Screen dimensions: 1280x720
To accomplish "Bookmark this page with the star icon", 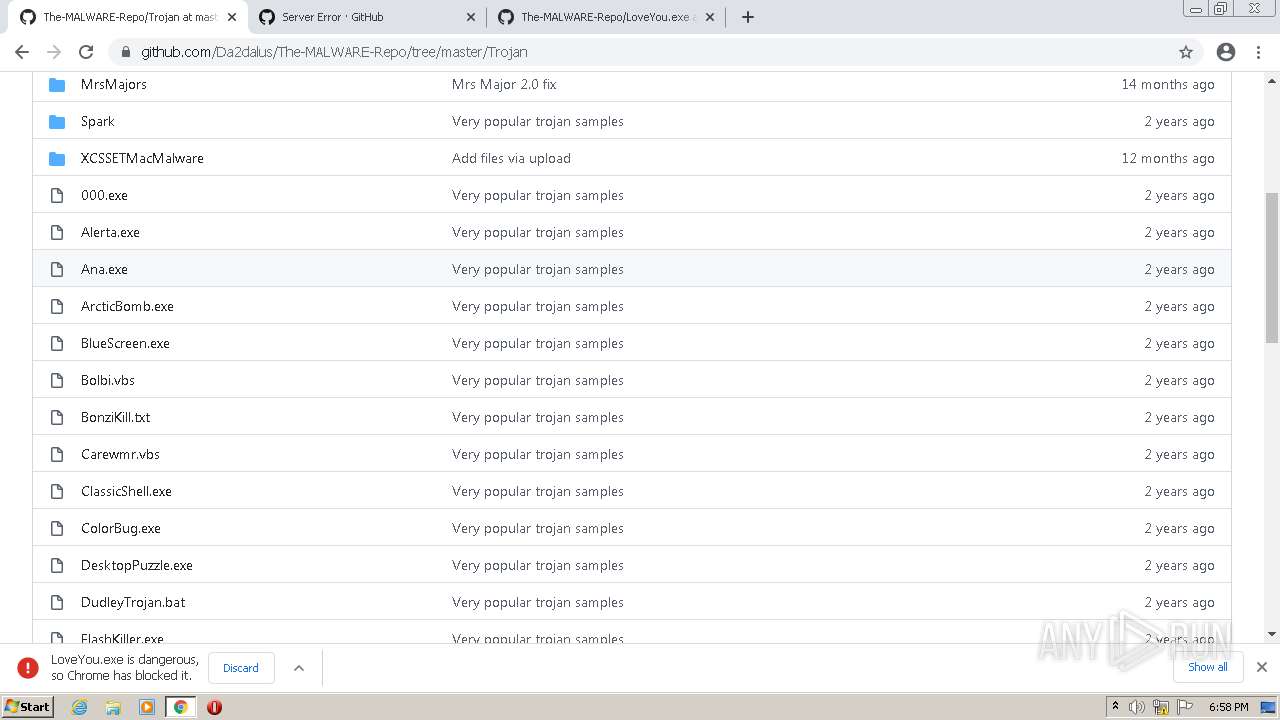I will [1186, 52].
